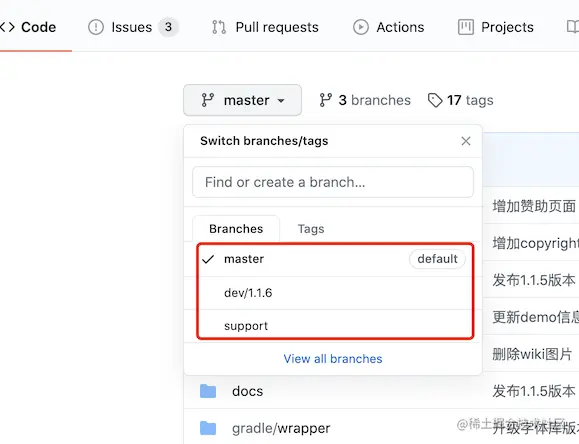Open docs row commit message 发布1.1.5版本
The image size is (579, 444).
pos(534,391)
